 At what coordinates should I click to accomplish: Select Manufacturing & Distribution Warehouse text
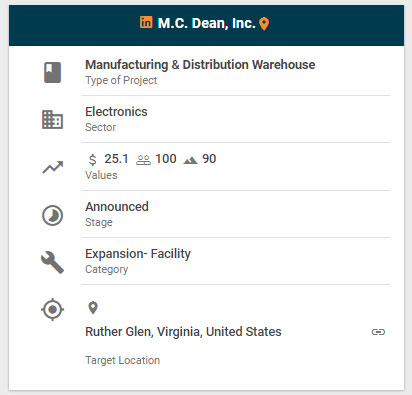pos(200,65)
